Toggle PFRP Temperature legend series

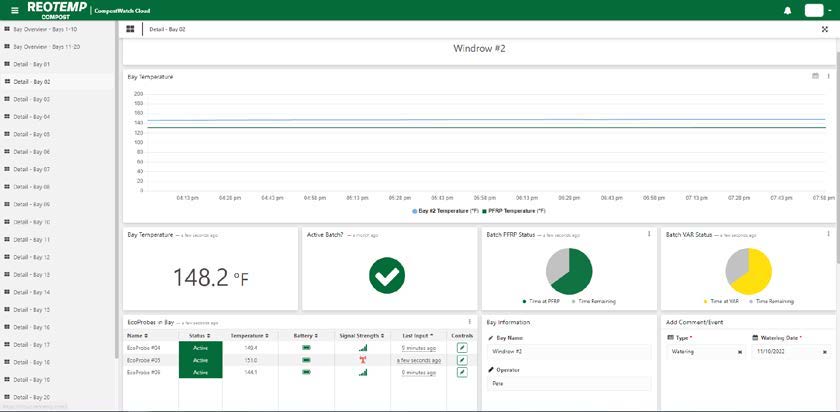514,211
